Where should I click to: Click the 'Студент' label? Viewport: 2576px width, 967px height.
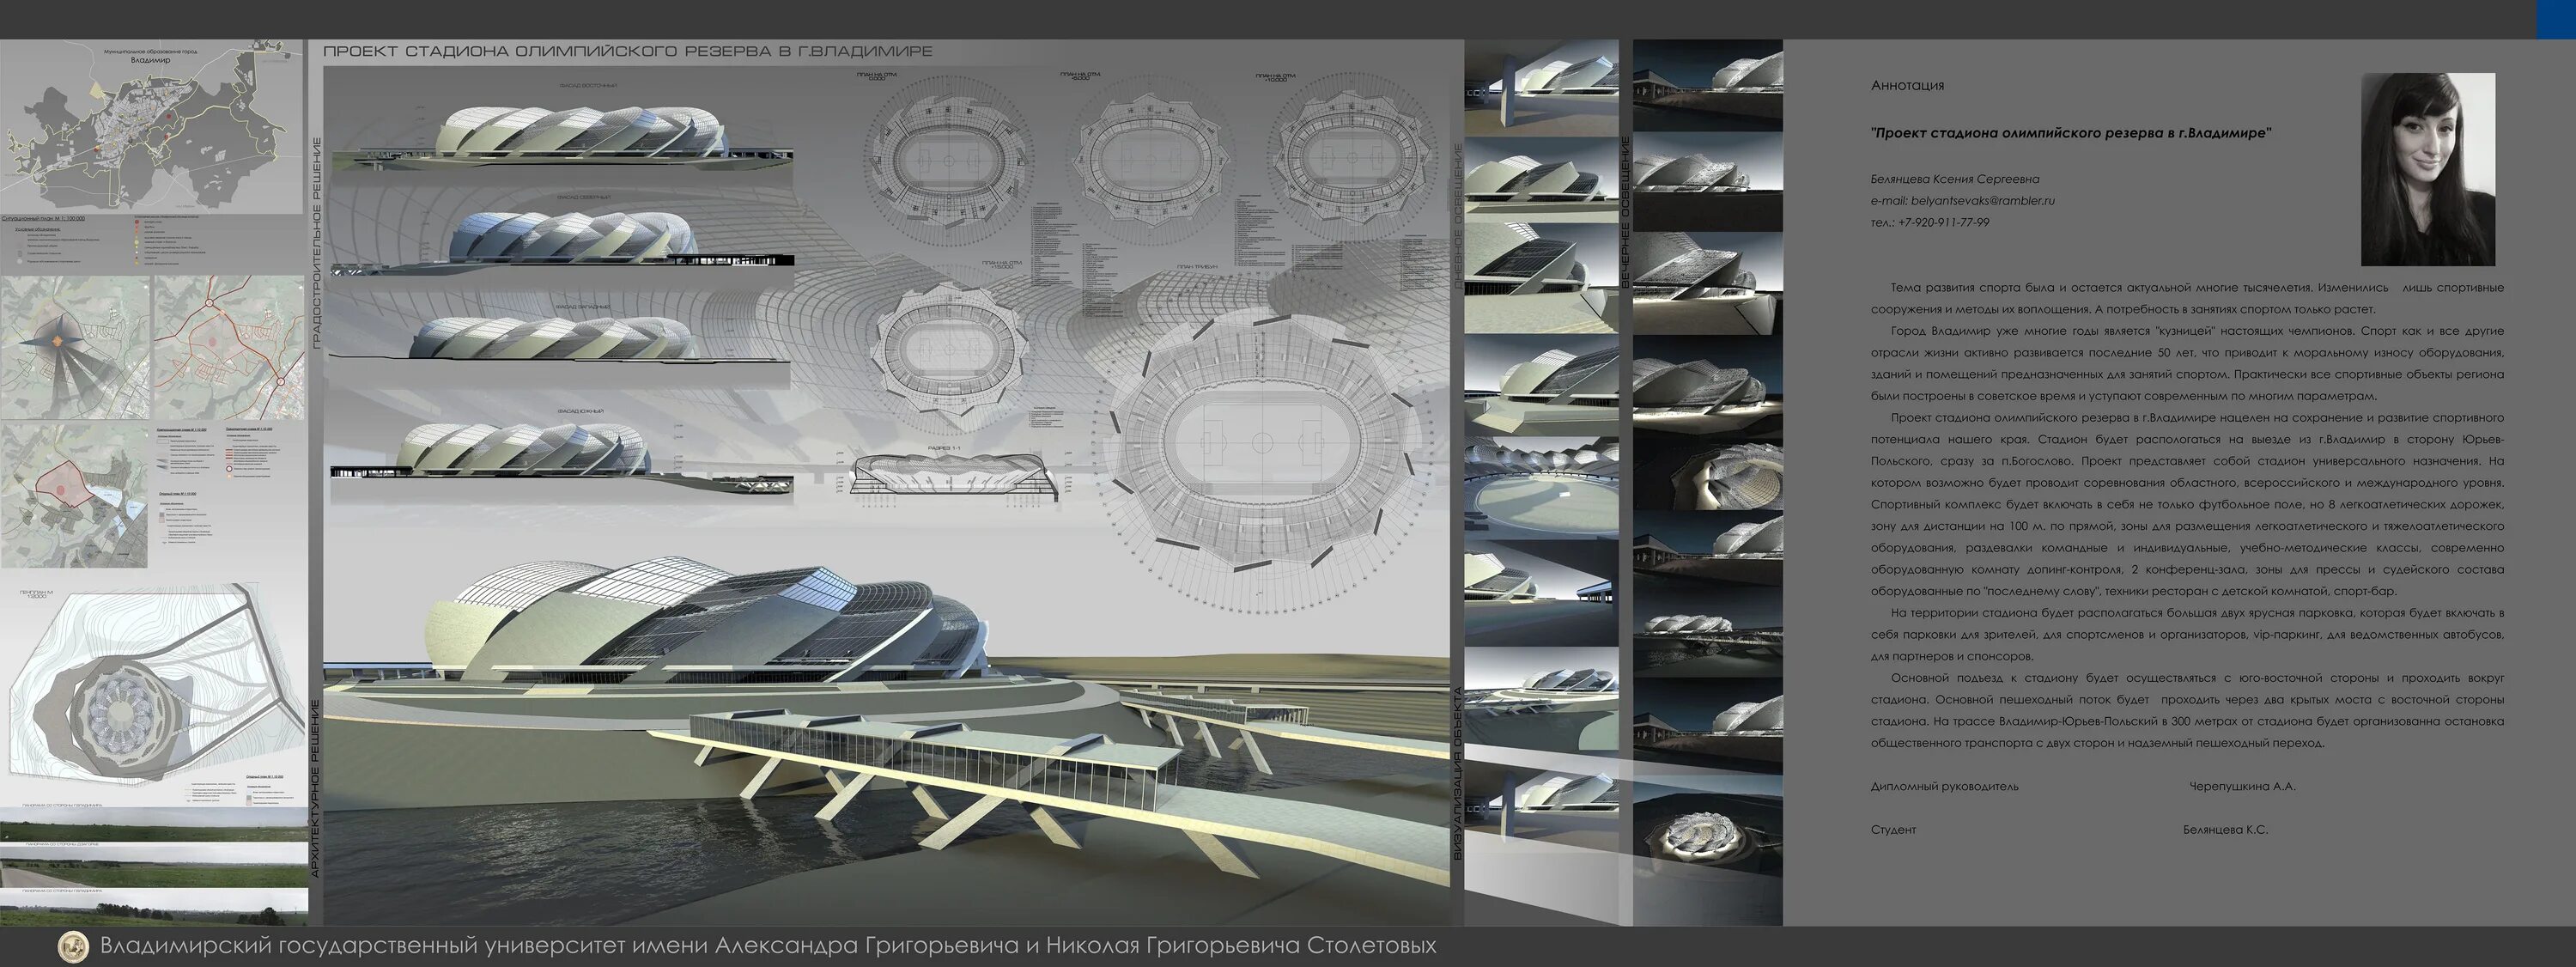click(1893, 830)
